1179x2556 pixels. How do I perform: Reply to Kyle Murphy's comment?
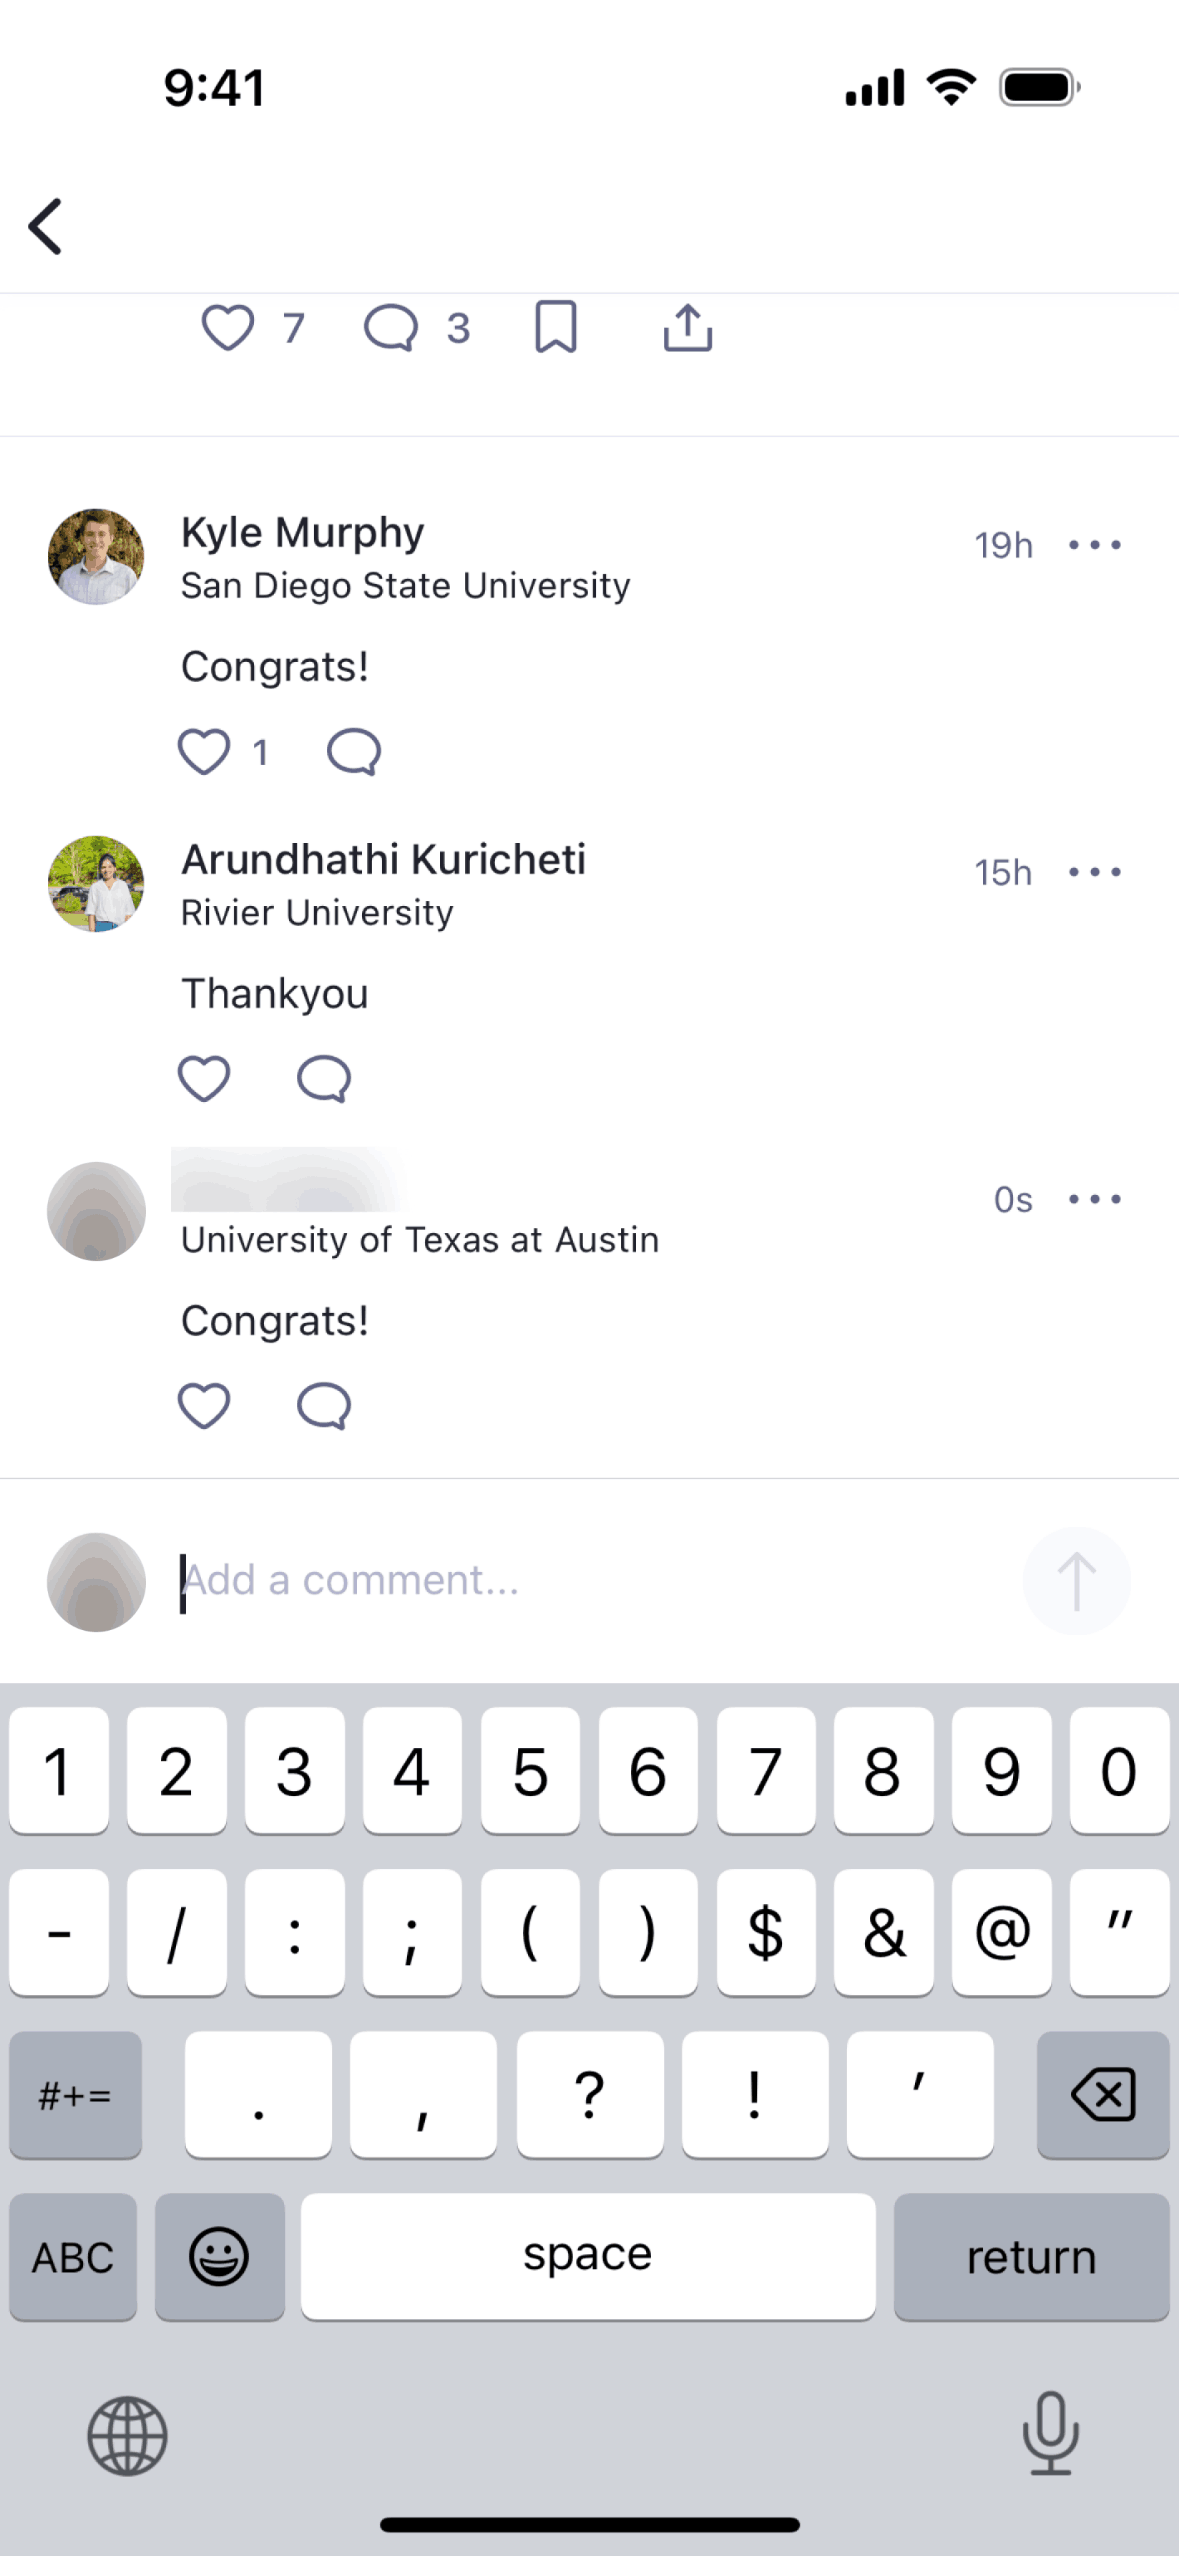tap(354, 752)
